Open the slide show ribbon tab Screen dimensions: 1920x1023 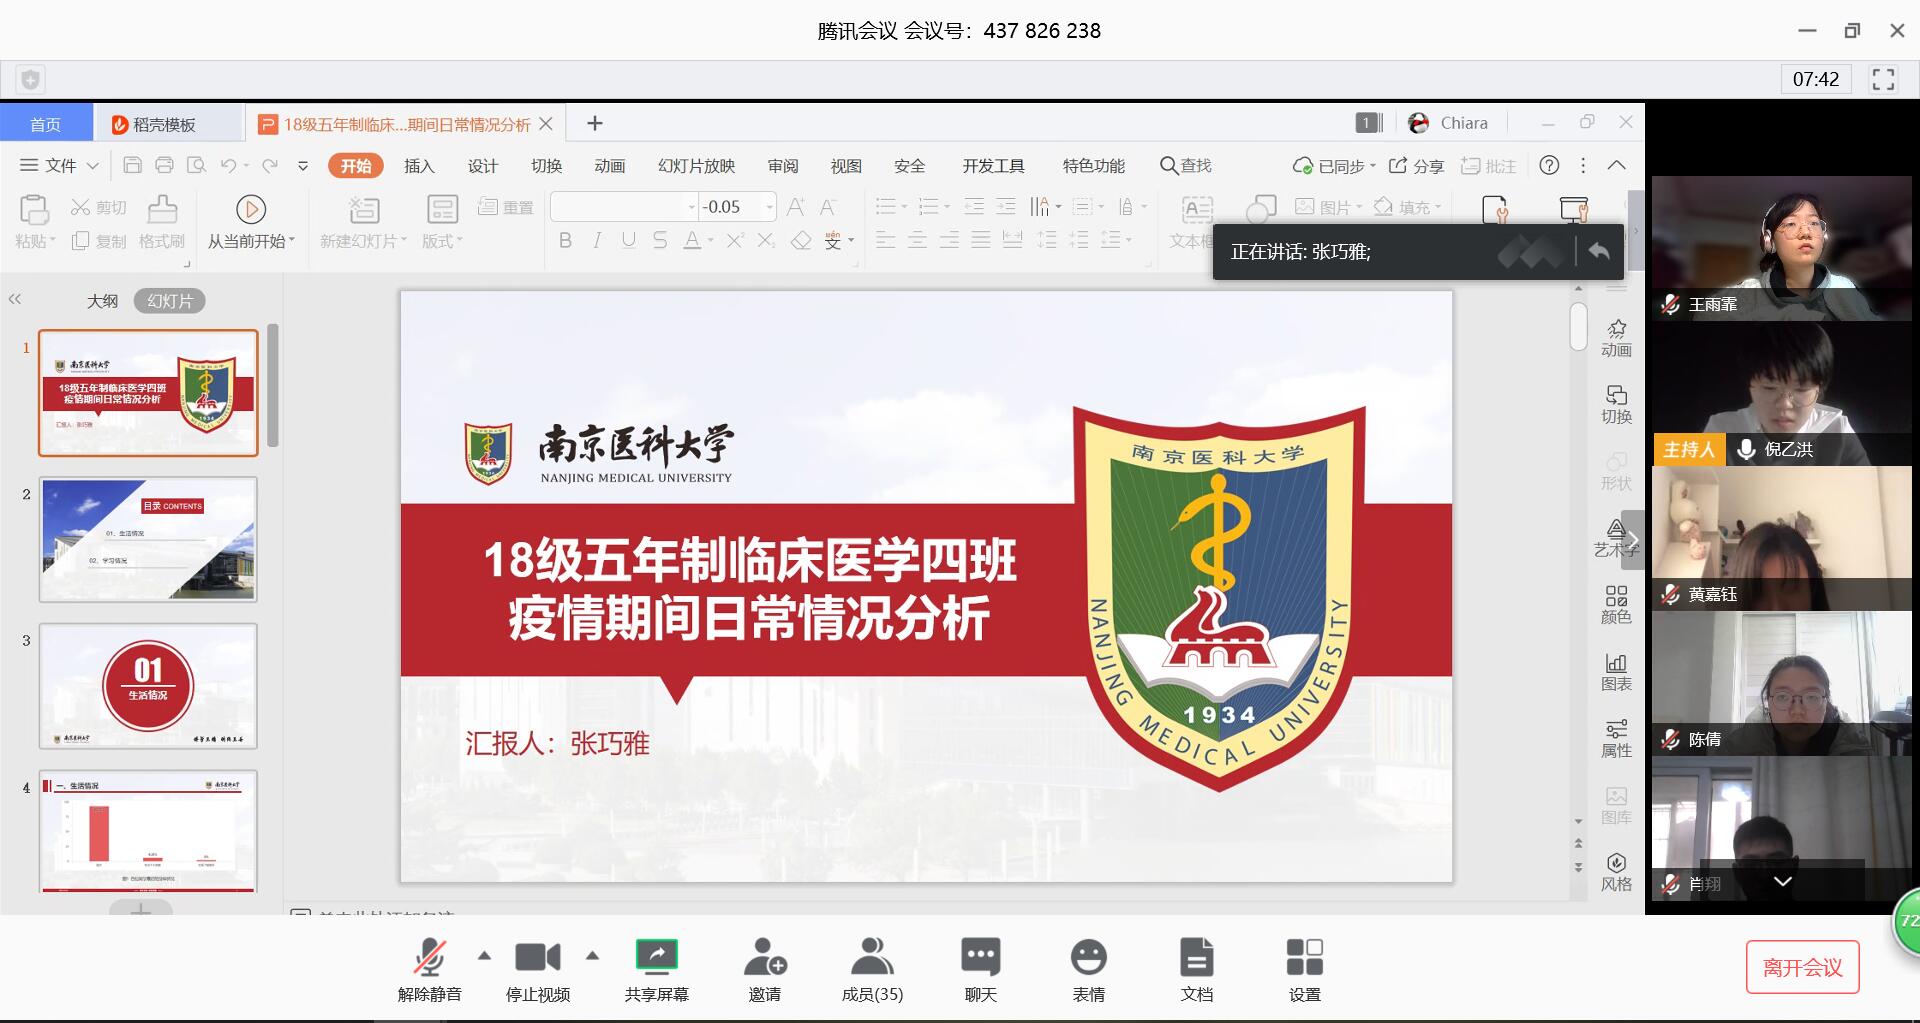tap(696, 166)
